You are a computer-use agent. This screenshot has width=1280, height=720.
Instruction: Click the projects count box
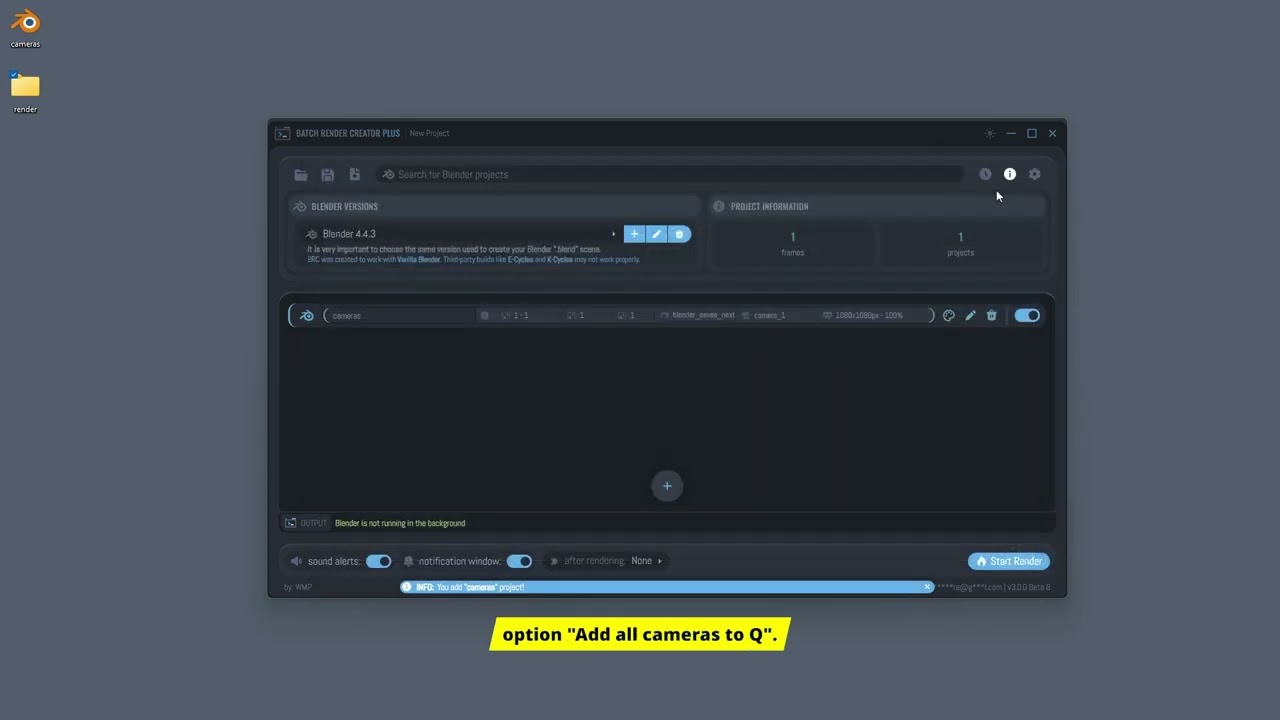tap(961, 244)
